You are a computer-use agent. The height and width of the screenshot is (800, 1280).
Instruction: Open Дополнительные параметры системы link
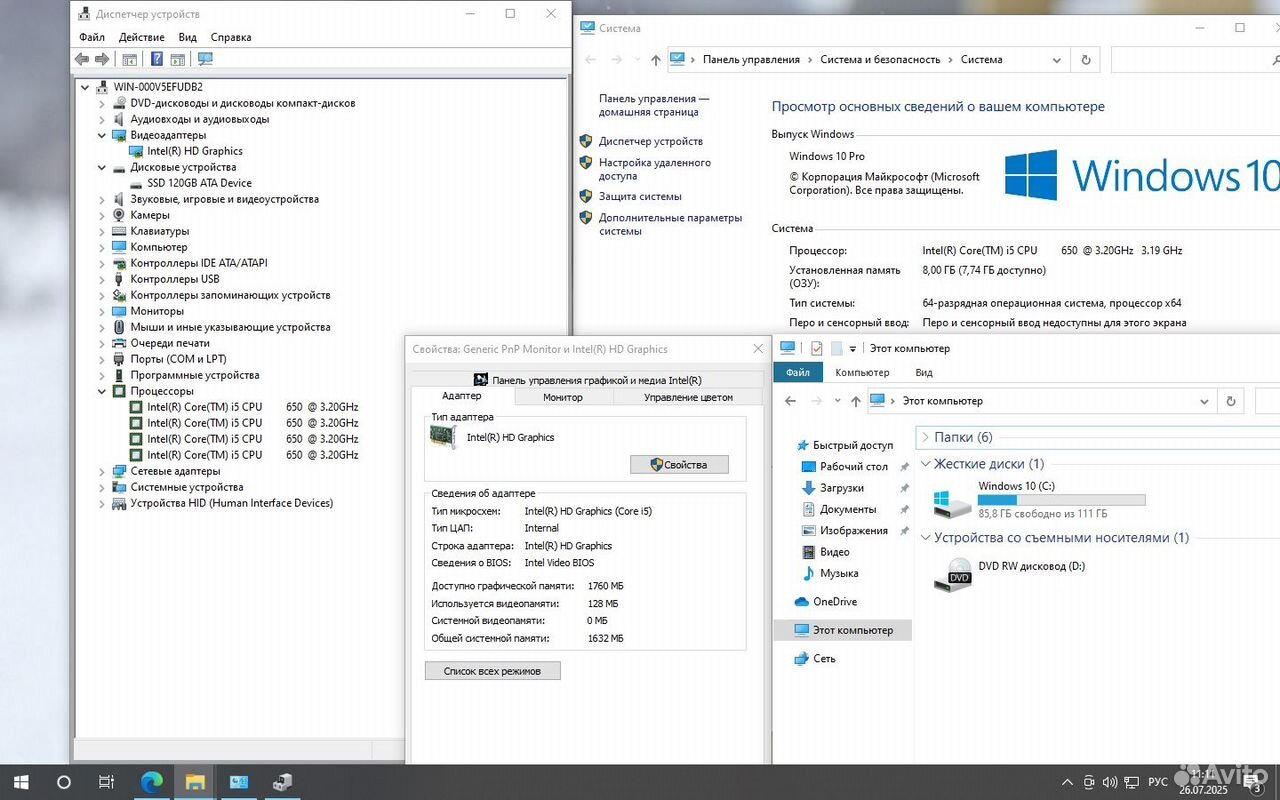click(x=671, y=224)
